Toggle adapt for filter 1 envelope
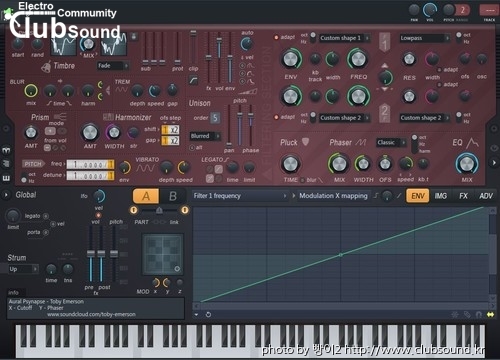500x360 pixels. coord(276,37)
